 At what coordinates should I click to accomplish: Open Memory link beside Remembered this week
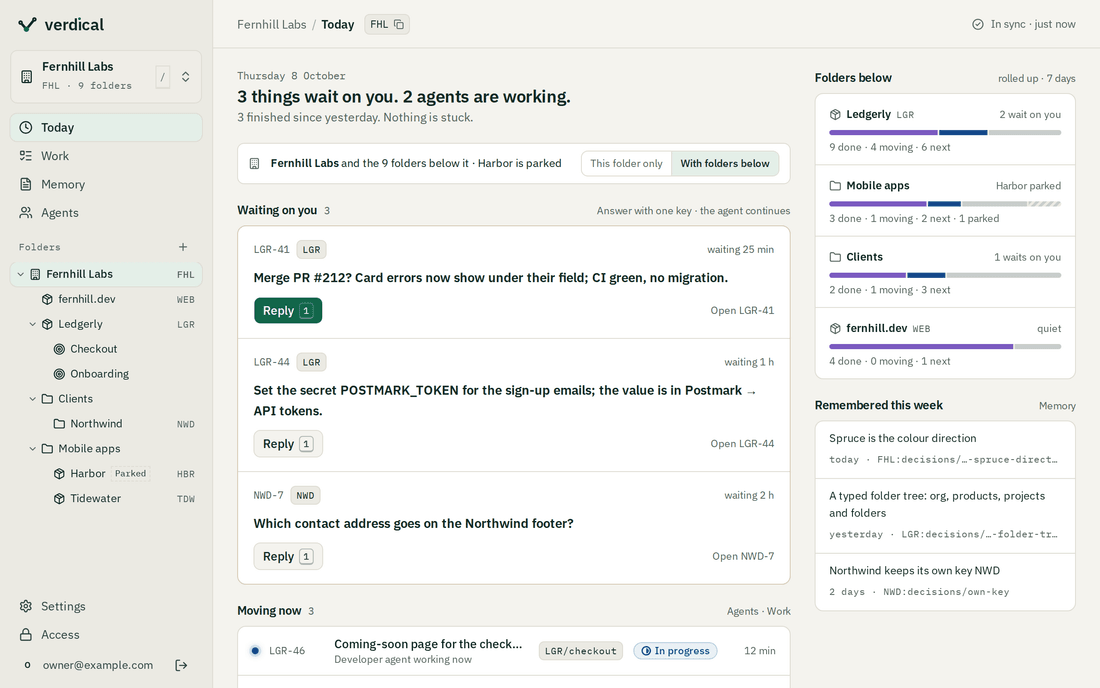click(1057, 406)
